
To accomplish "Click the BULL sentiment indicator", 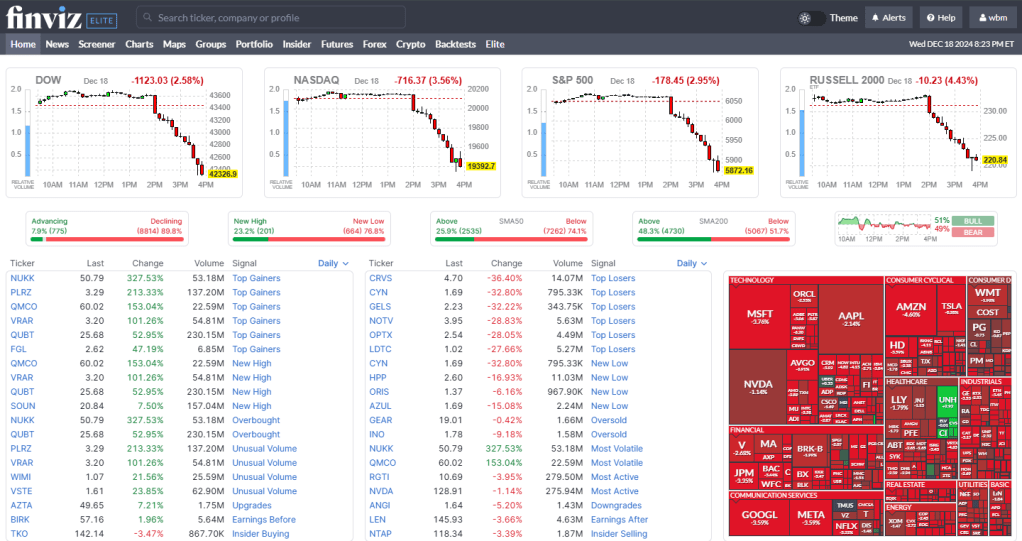I will pos(972,220).
